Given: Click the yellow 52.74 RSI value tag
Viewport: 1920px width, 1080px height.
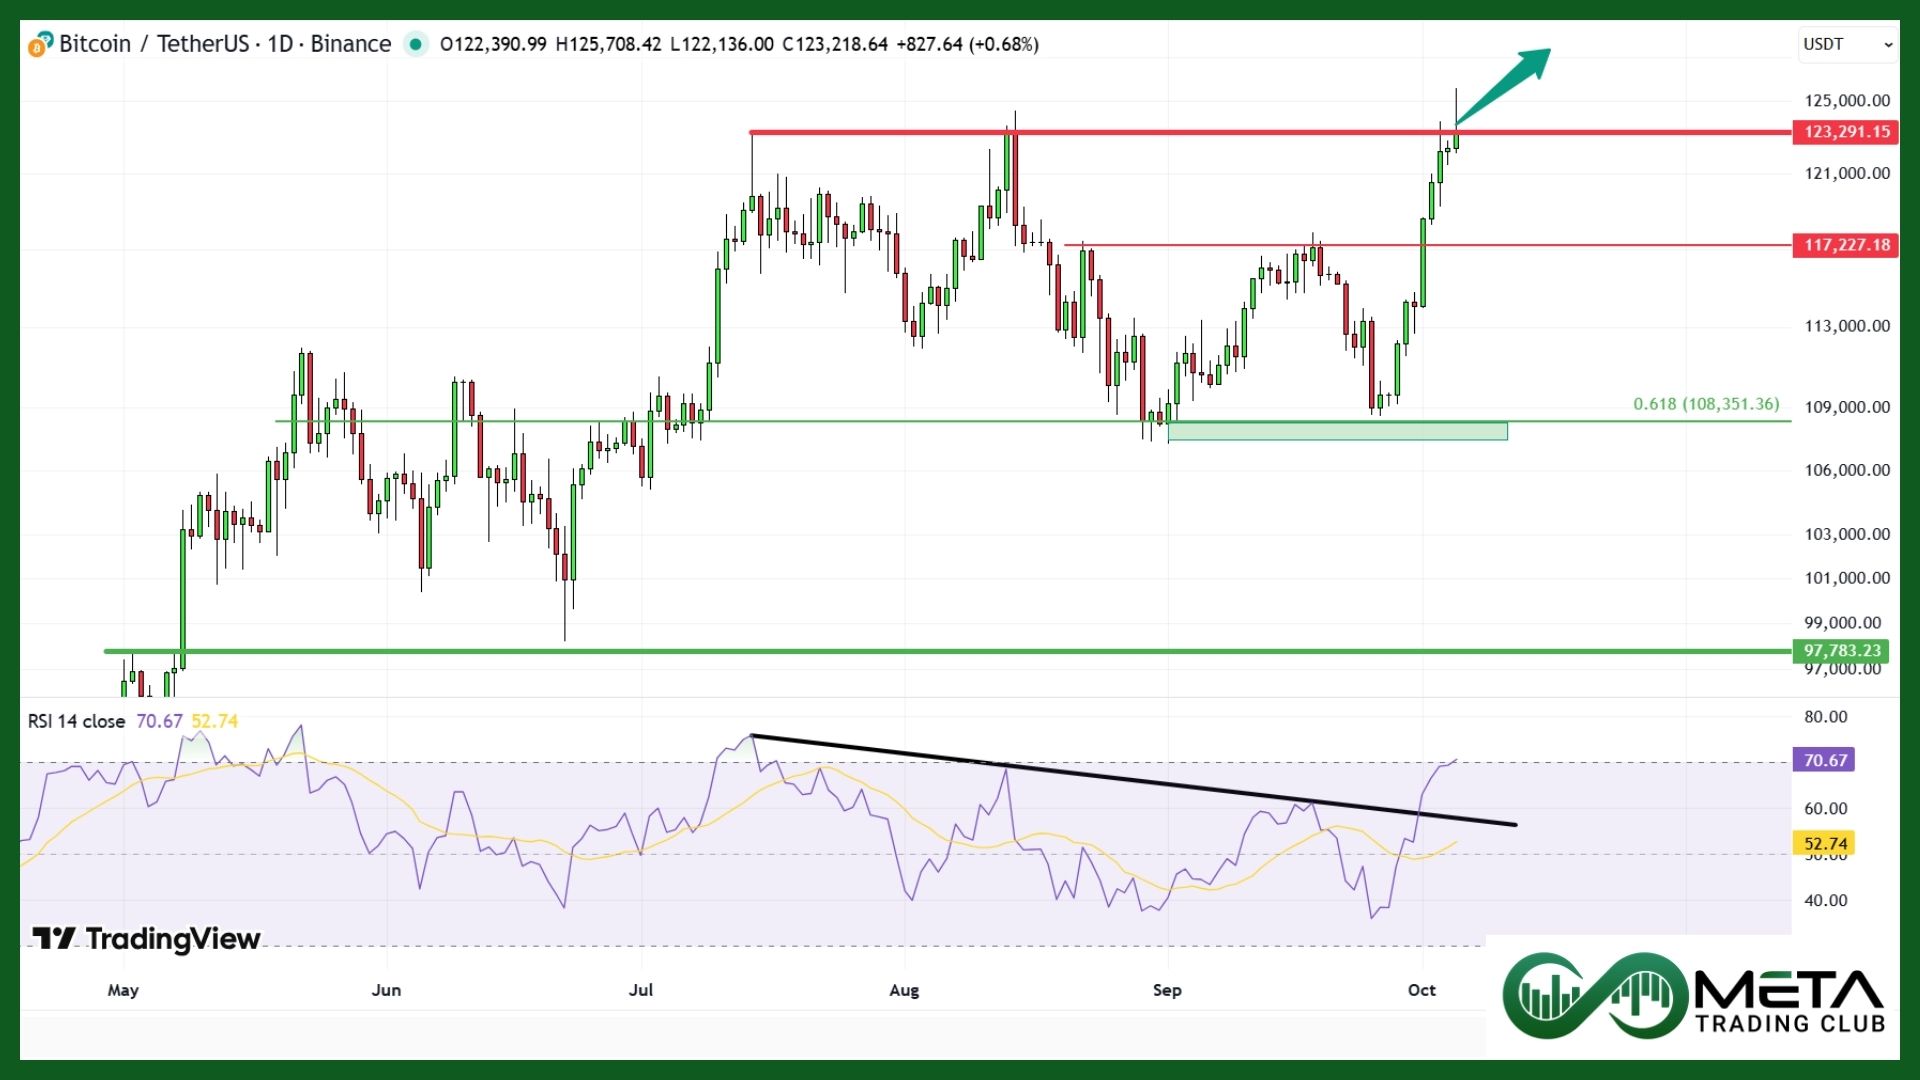Looking at the screenshot, I should (1824, 844).
